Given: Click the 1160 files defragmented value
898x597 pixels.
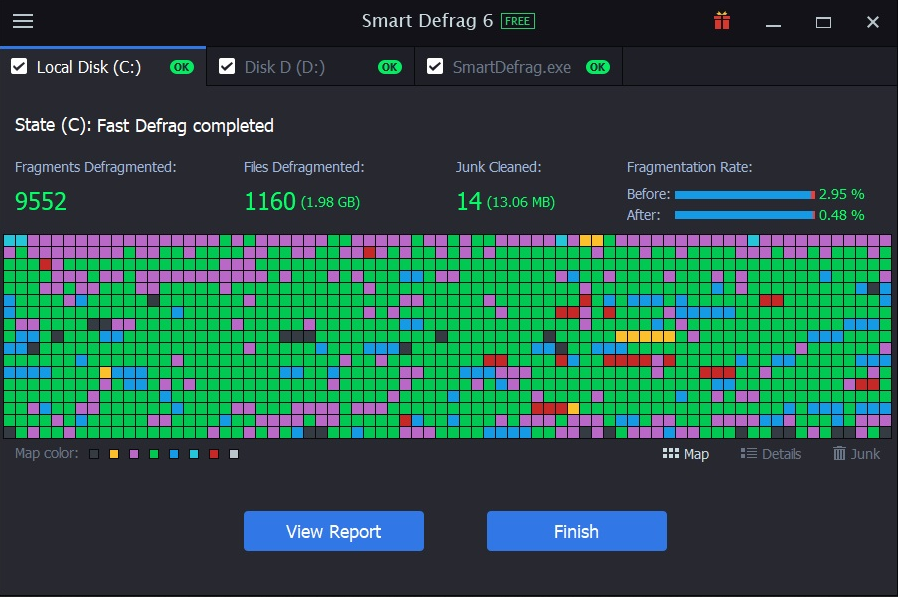Looking at the screenshot, I should click(270, 201).
